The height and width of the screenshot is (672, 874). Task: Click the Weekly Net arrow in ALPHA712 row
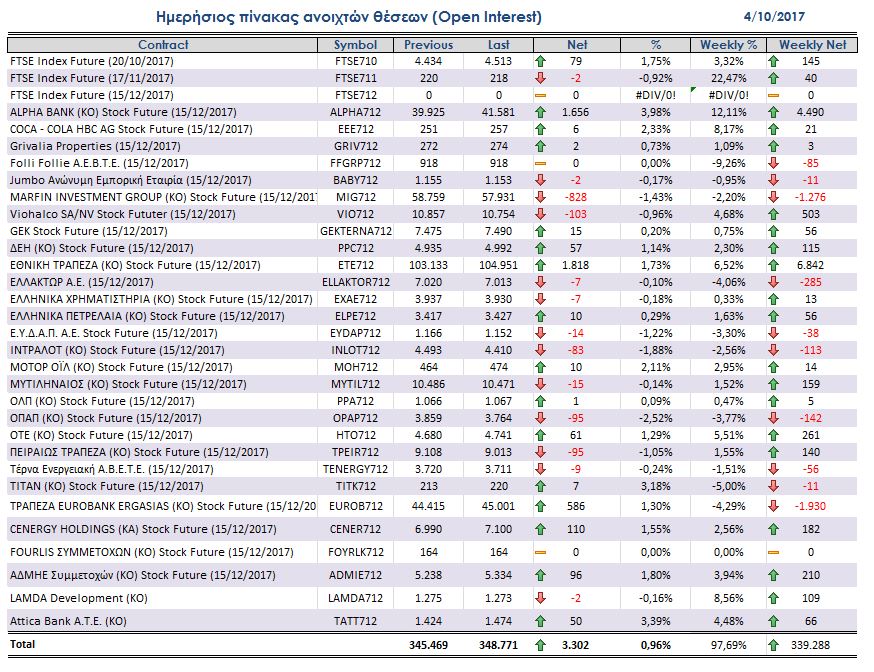[773, 112]
